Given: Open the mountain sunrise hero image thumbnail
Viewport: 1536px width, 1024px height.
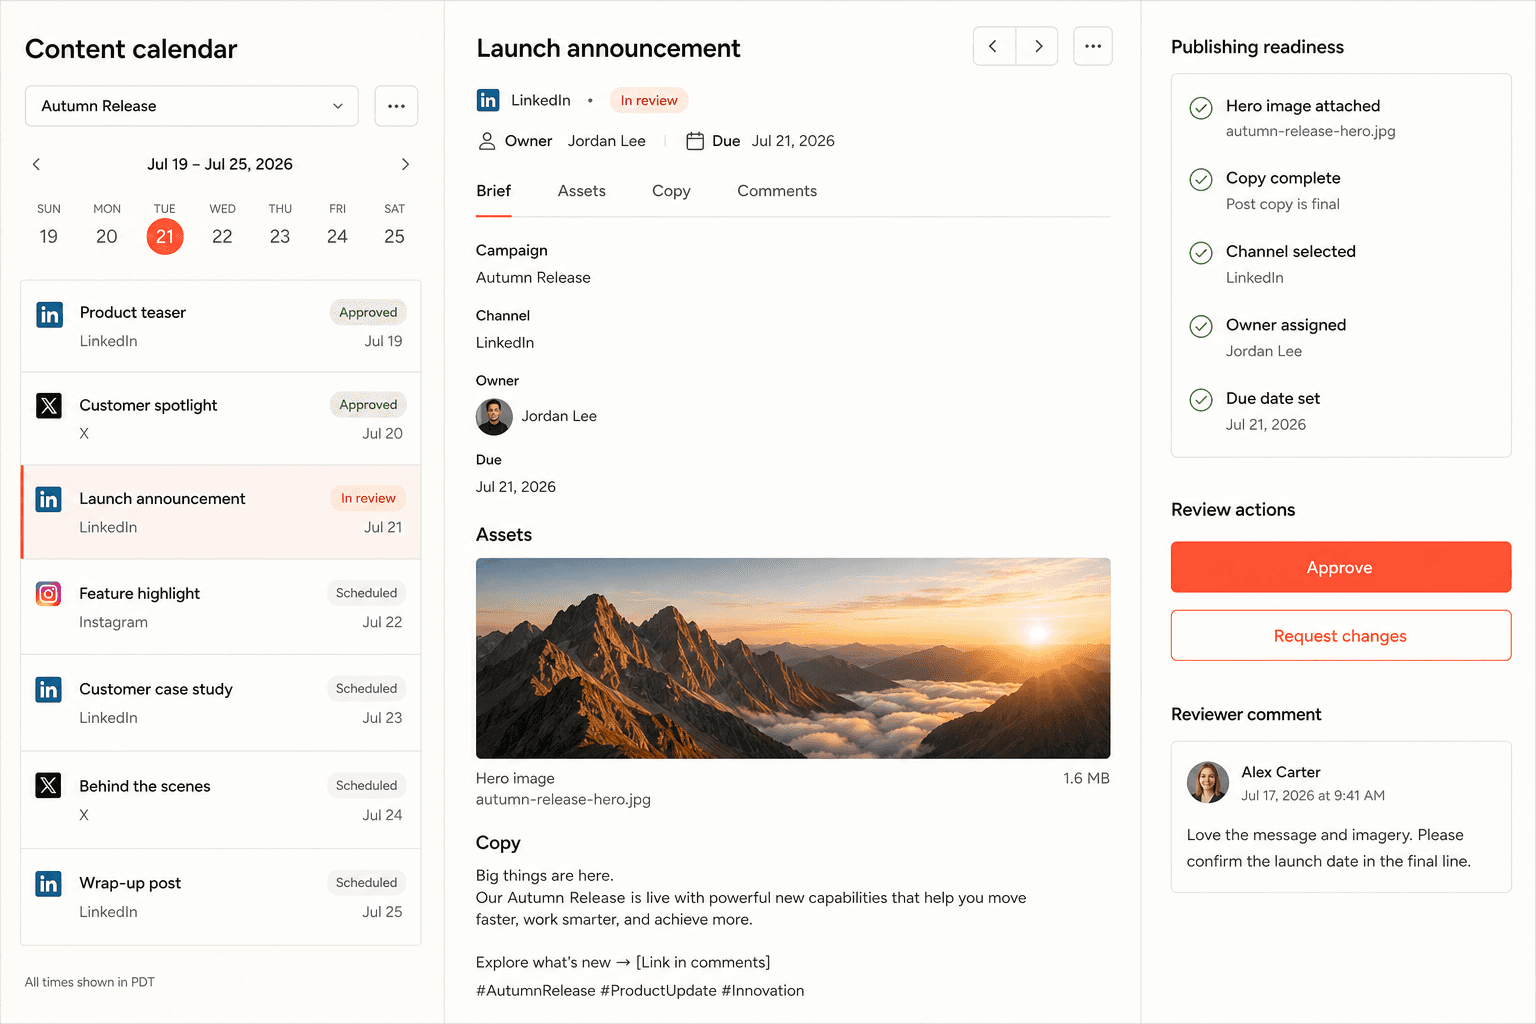Looking at the screenshot, I should point(793,658).
